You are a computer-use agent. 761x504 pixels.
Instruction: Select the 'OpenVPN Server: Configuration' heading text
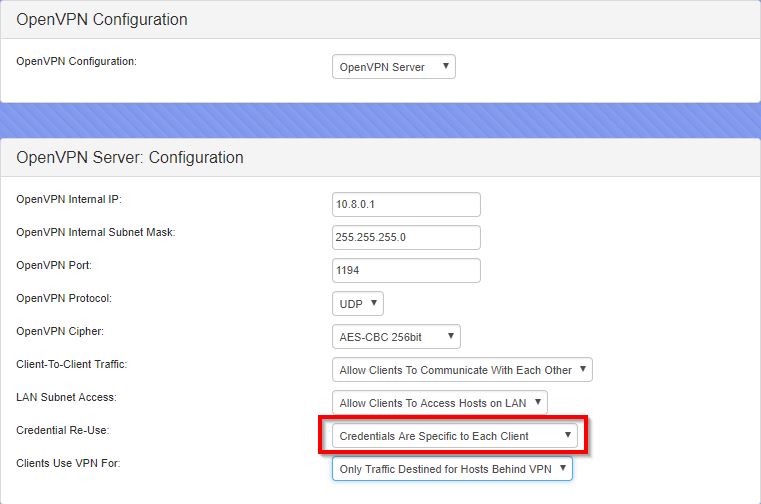[x=130, y=157]
